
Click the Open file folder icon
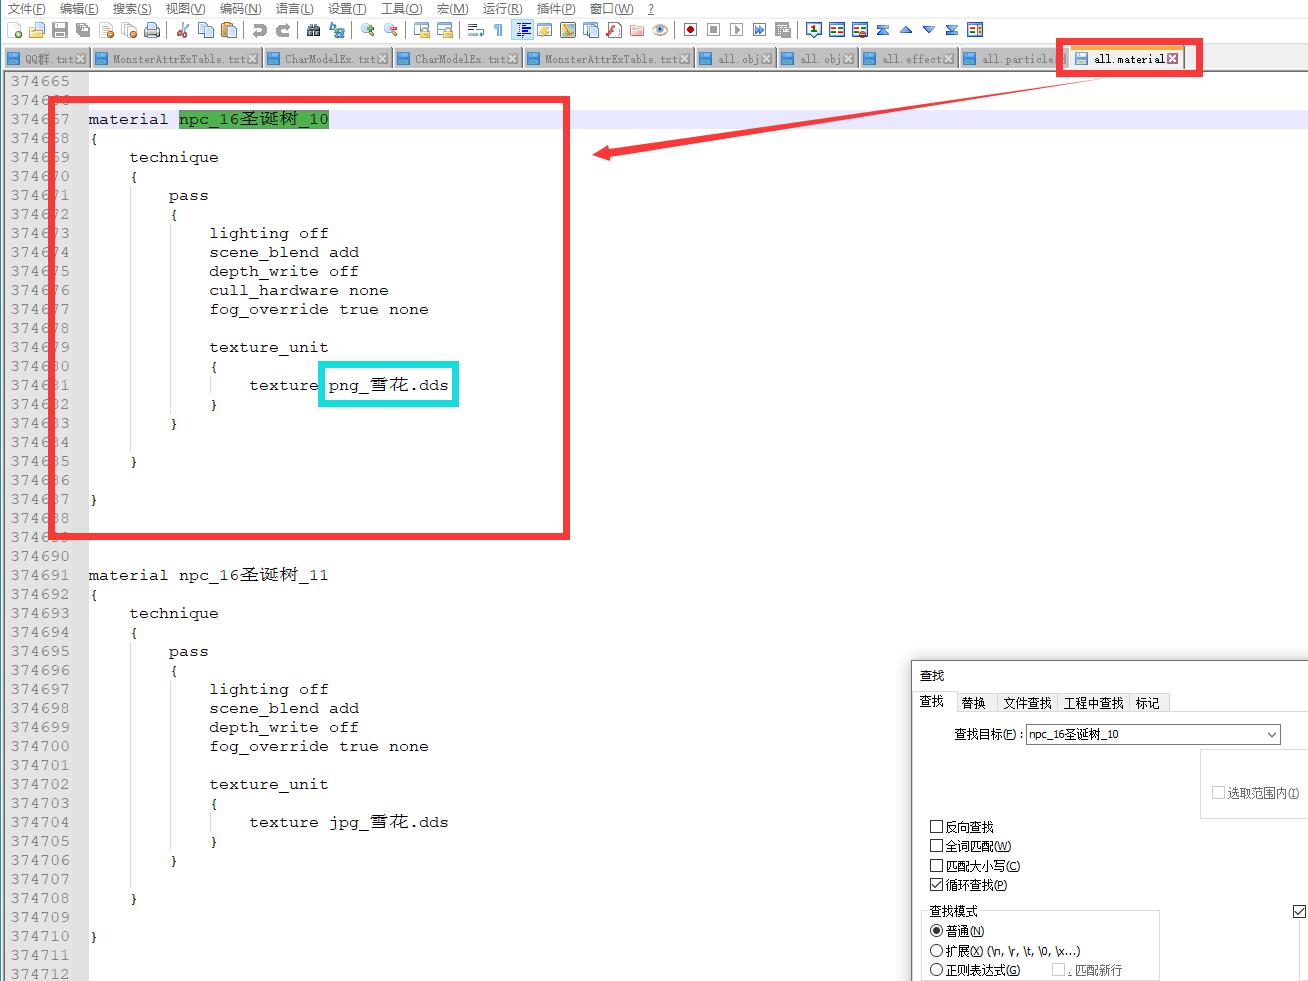tap(37, 30)
